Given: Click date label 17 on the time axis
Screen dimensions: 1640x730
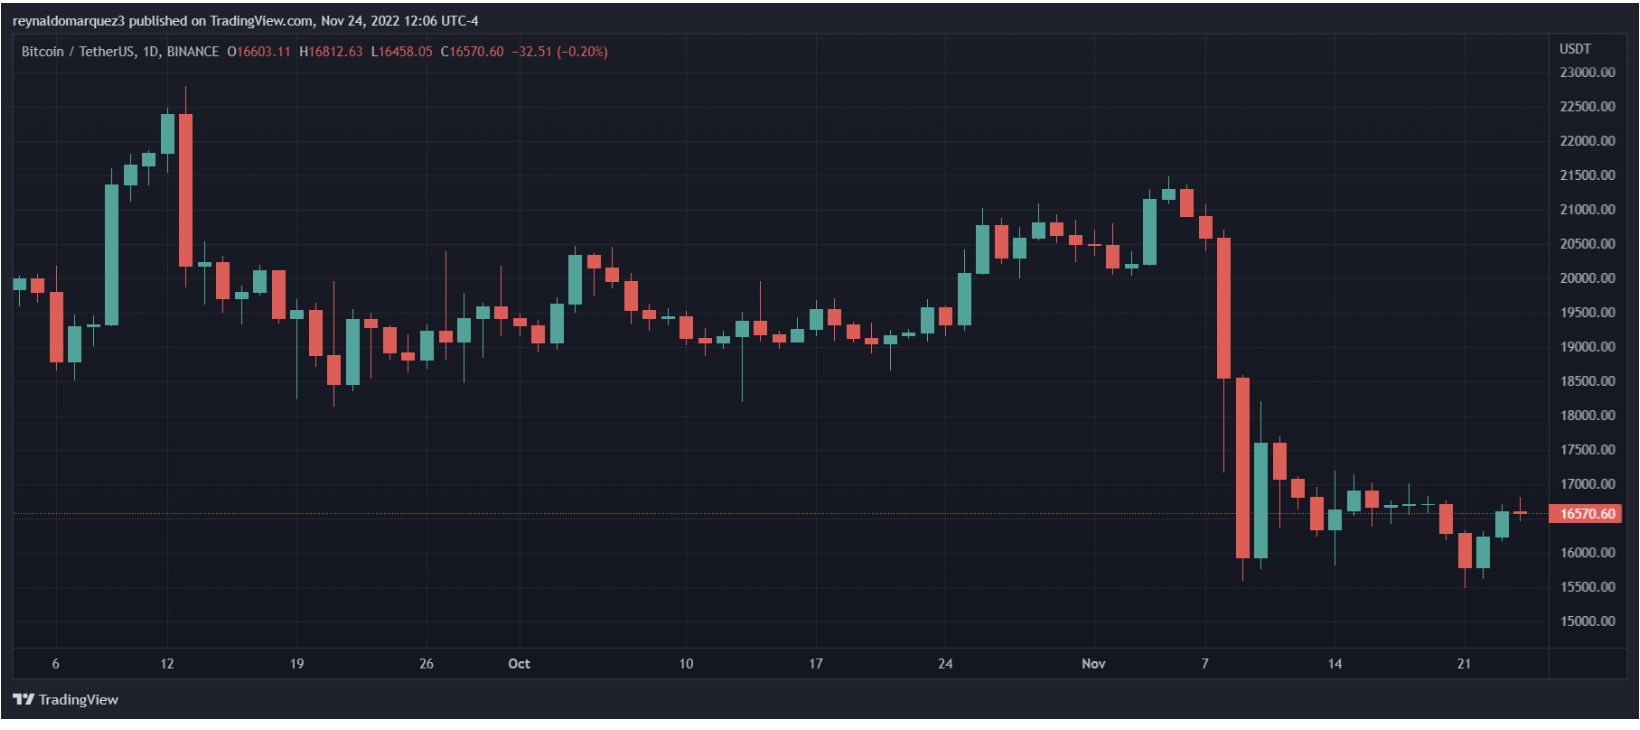Looking at the screenshot, I should [816, 664].
